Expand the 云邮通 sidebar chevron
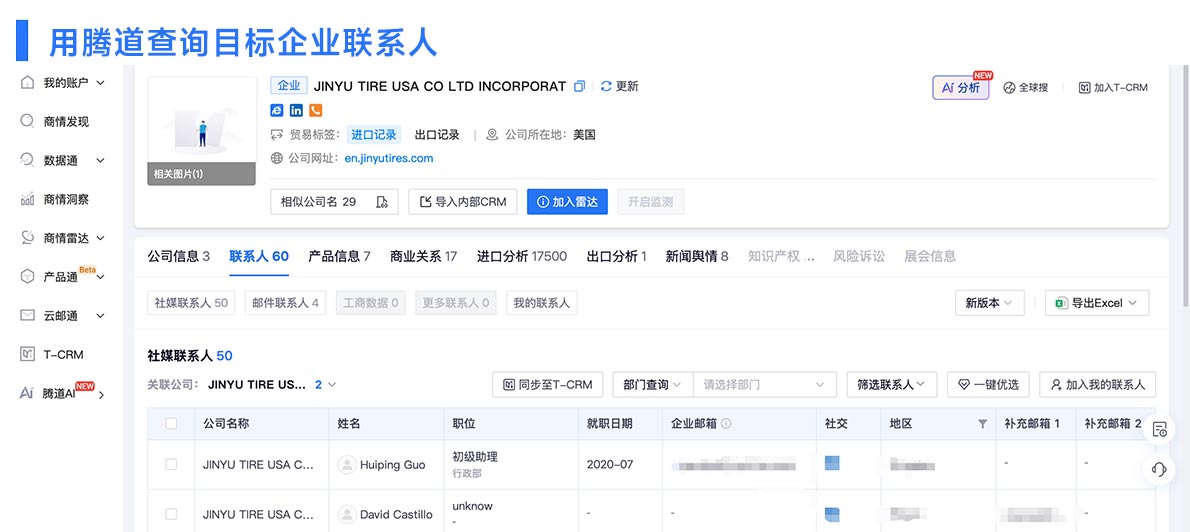The height and width of the screenshot is (532, 1190). coord(101,316)
